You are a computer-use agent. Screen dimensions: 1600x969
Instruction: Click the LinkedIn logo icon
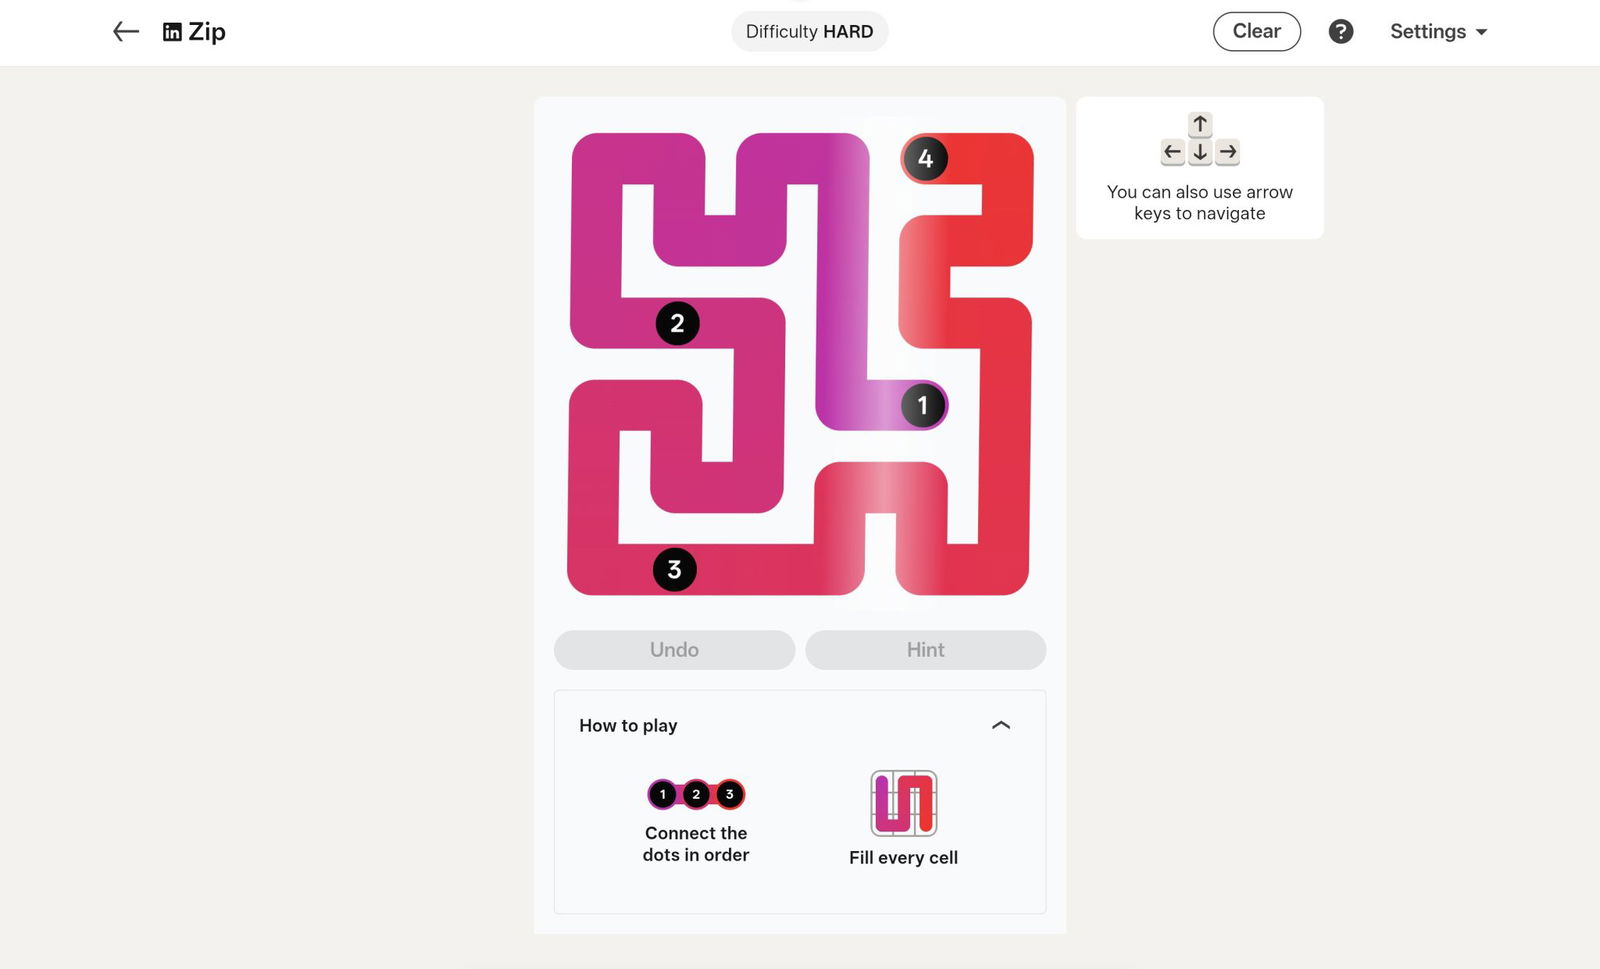coord(172,32)
